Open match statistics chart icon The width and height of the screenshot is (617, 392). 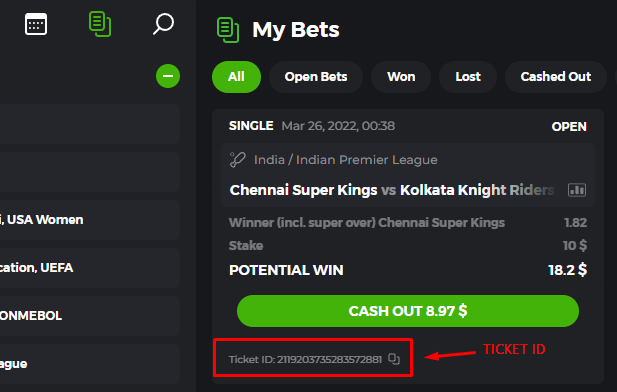(x=577, y=190)
